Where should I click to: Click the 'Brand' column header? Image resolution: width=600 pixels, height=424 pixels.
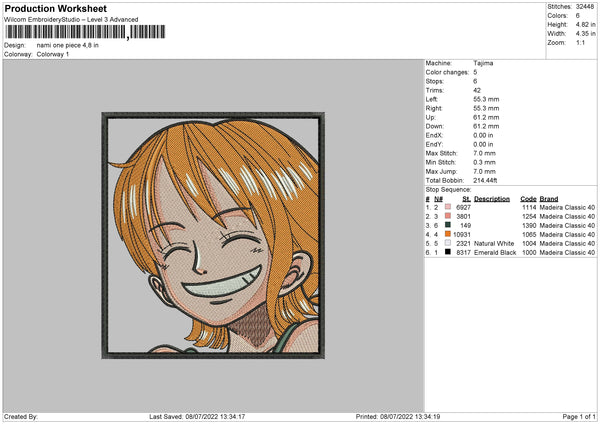click(549, 199)
